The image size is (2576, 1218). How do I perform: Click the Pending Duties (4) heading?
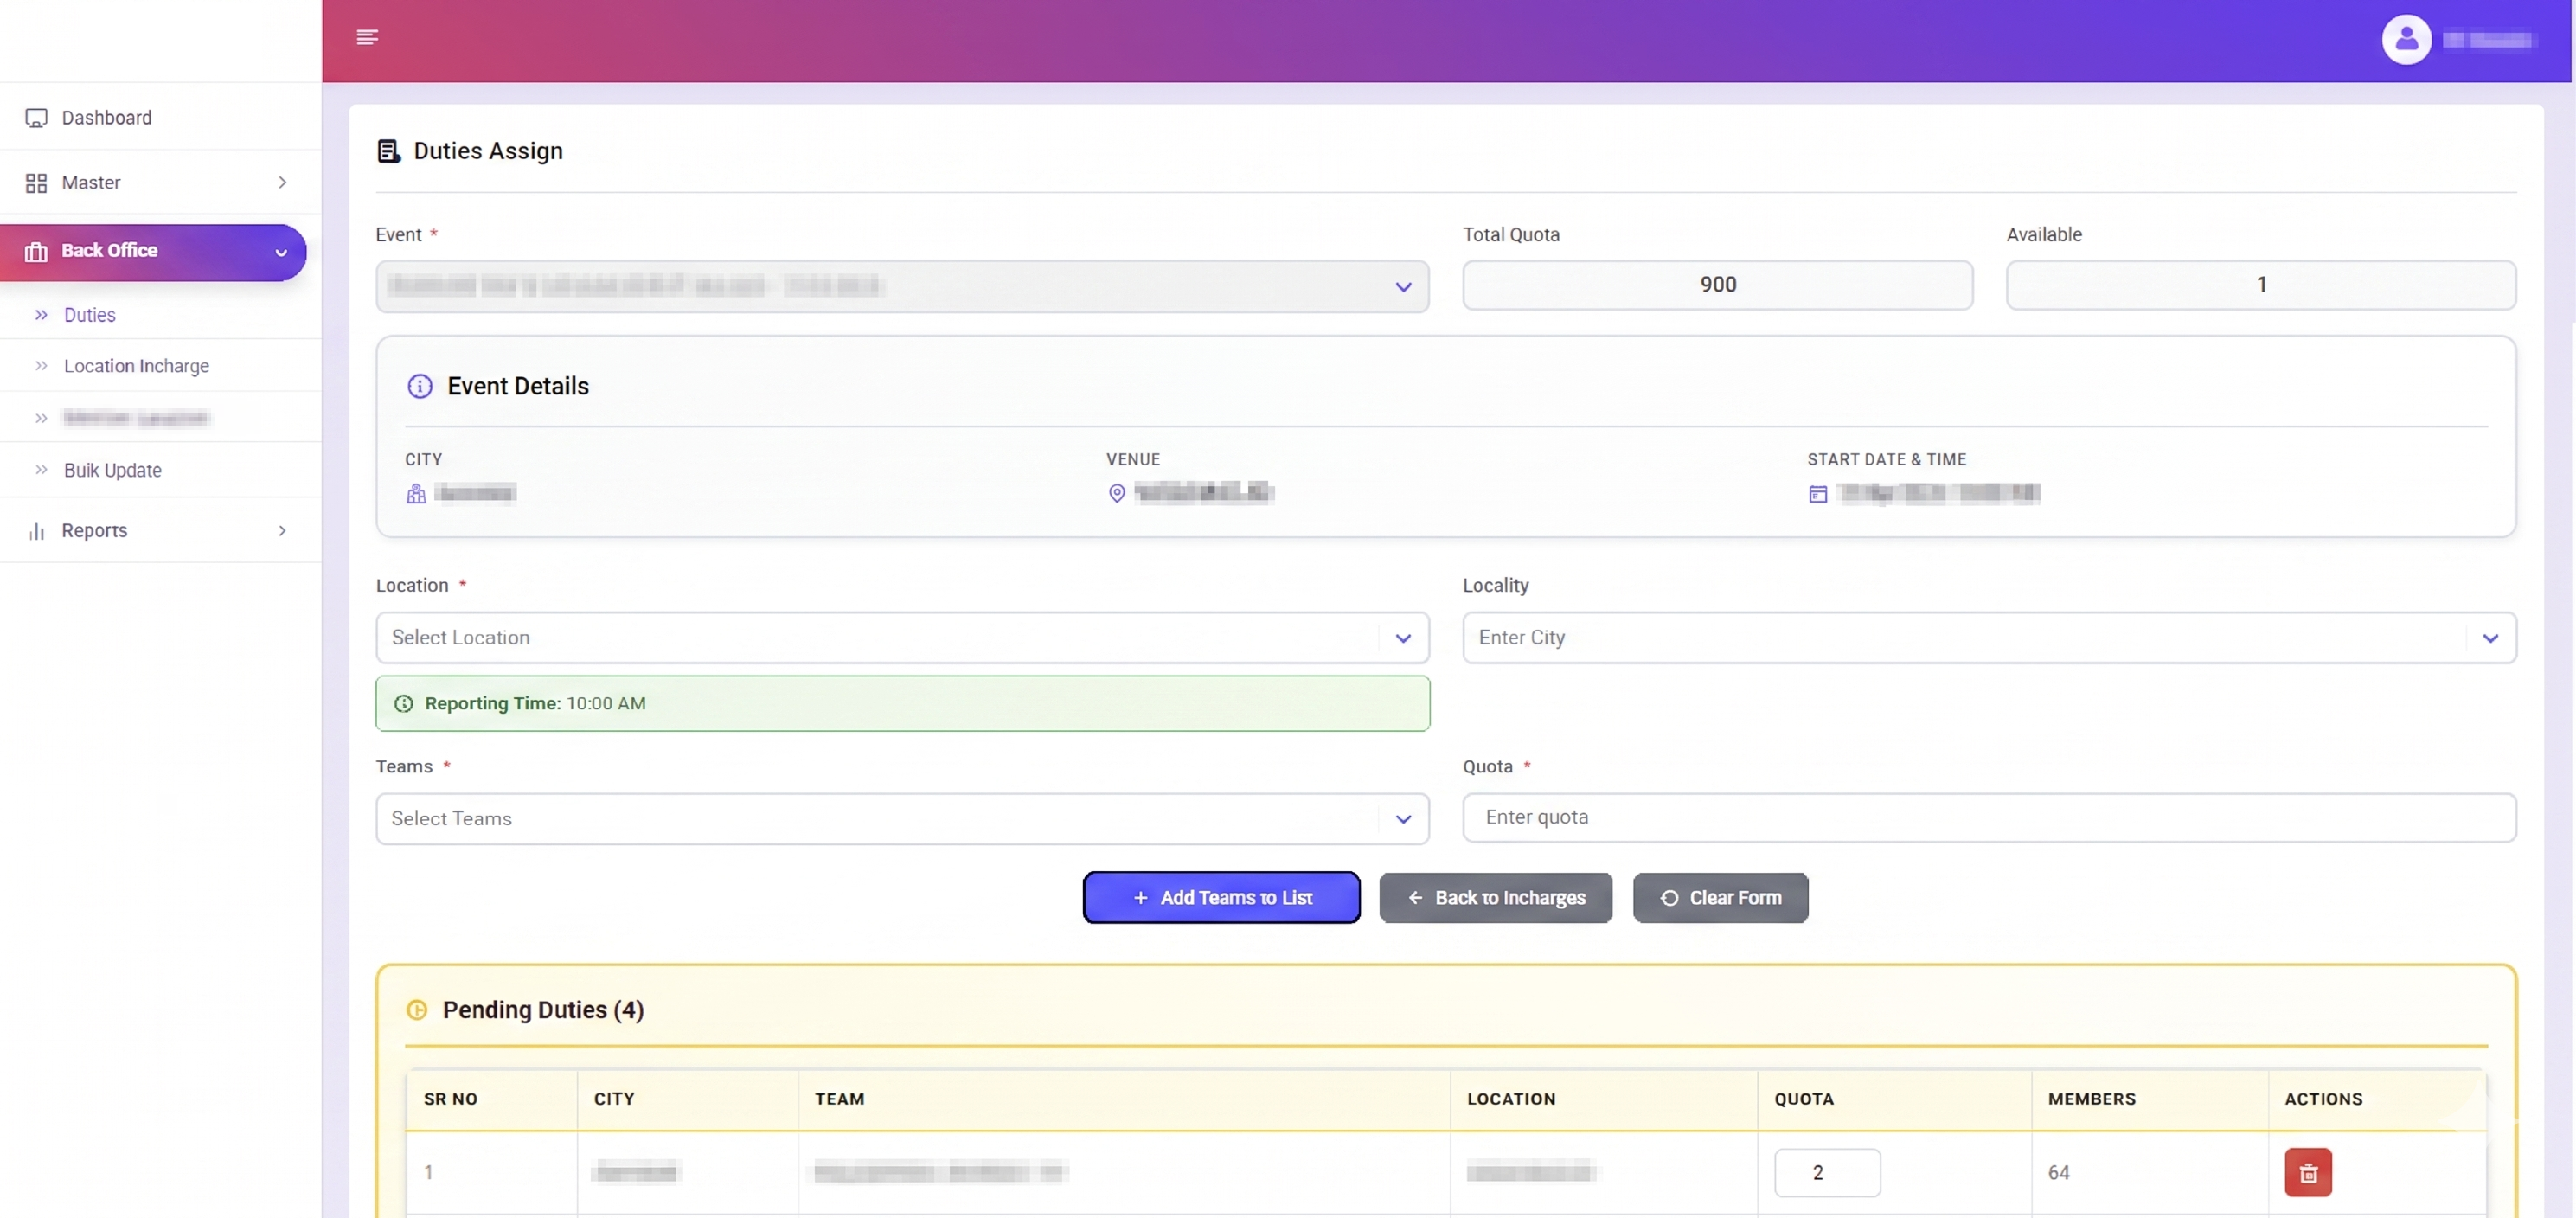point(543,1010)
